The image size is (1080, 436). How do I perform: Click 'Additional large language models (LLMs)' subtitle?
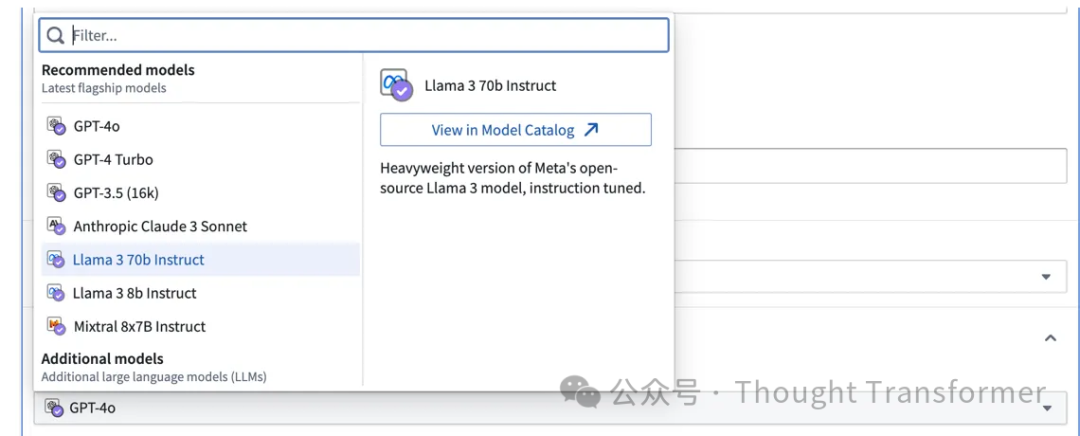[154, 377]
